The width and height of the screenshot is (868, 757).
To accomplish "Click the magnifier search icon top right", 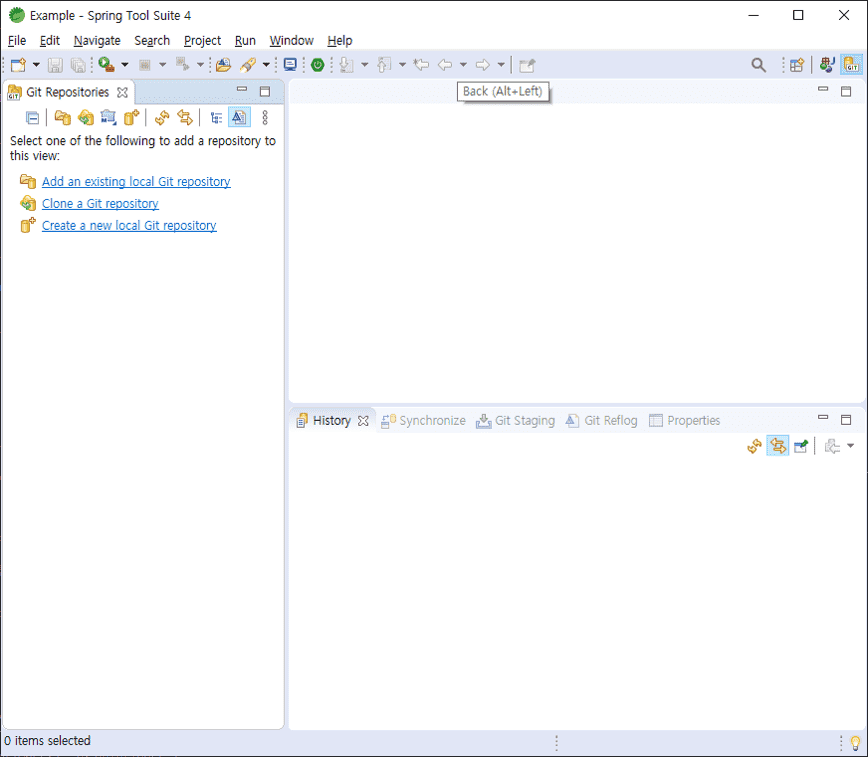I will pyautogui.click(x=759, y=65).
